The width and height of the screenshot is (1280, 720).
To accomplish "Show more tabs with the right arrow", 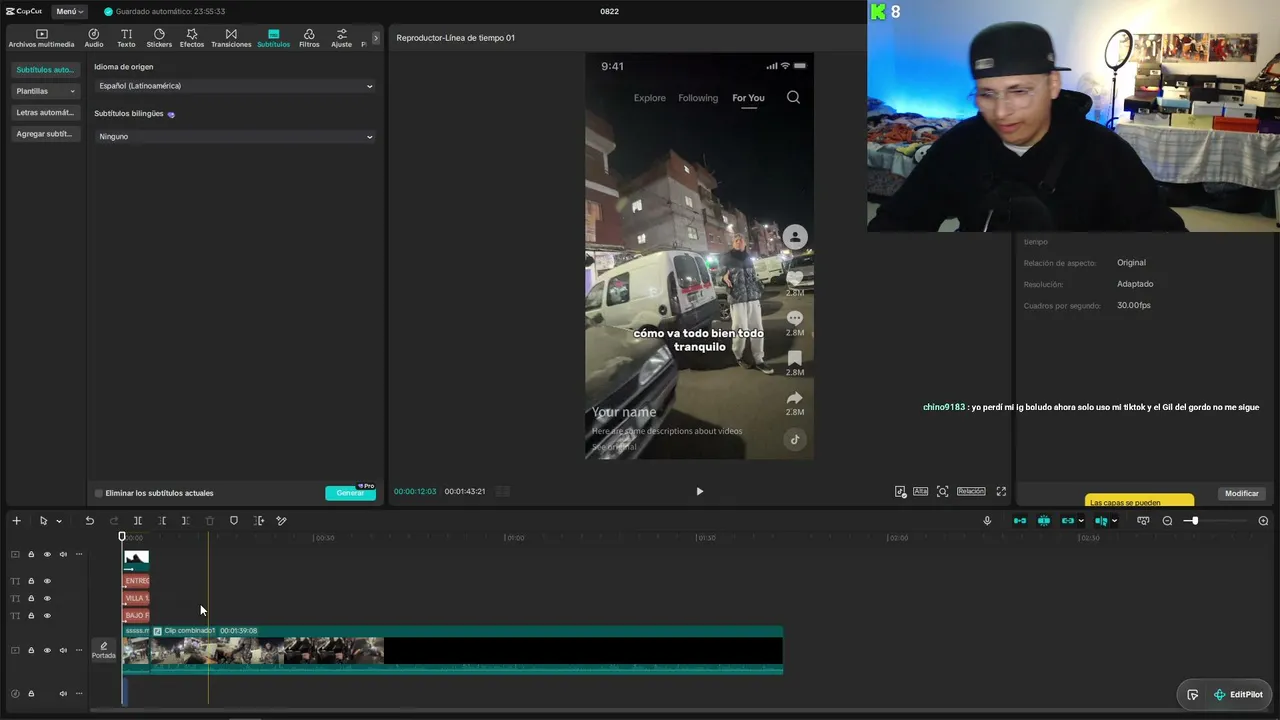I will pyautogui.click(x=376, y=38).
